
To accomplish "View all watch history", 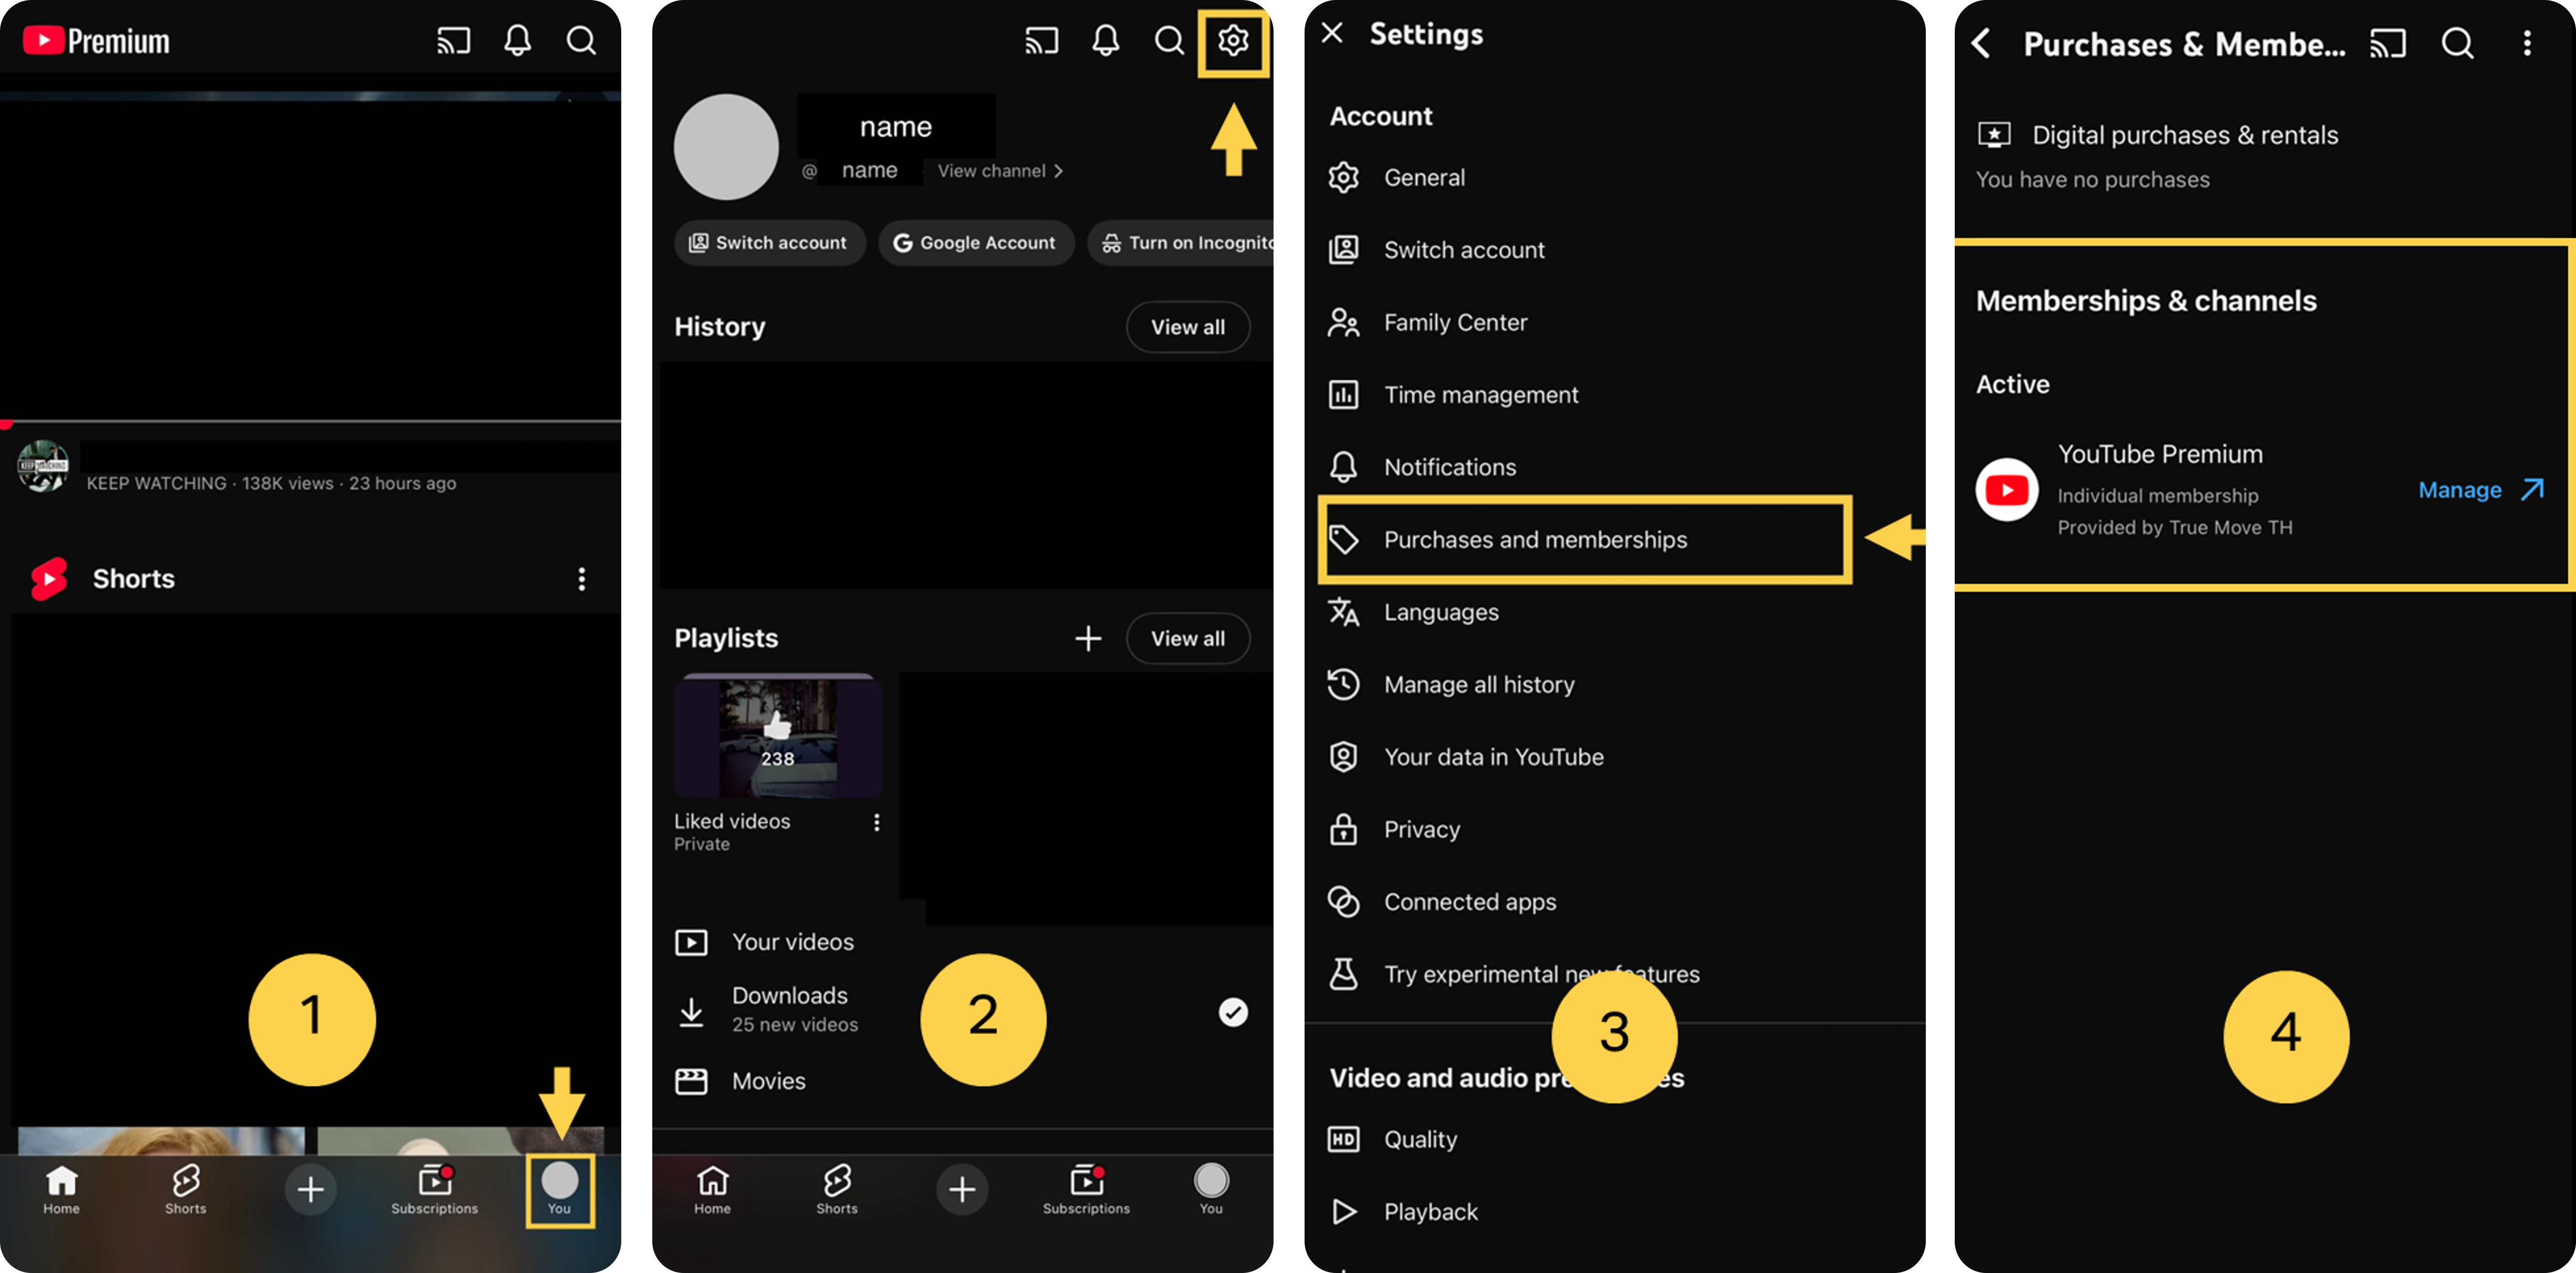I will 1188,327.
